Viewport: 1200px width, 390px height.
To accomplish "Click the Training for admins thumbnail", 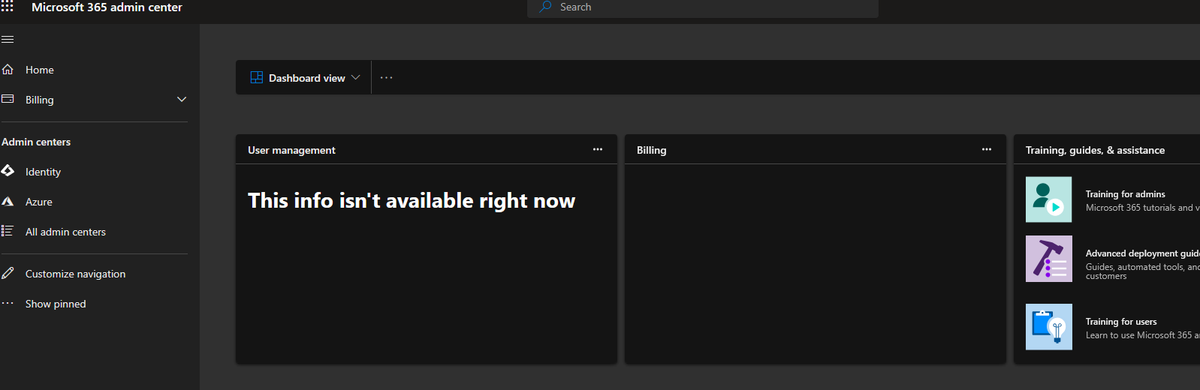I will point(1049,200).
